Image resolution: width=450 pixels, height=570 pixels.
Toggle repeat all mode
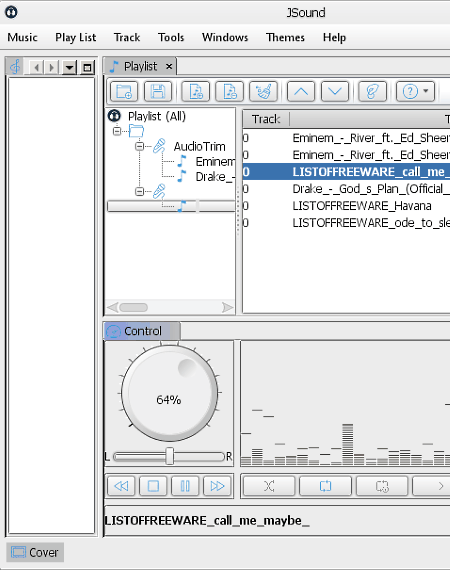coord(325,486)
